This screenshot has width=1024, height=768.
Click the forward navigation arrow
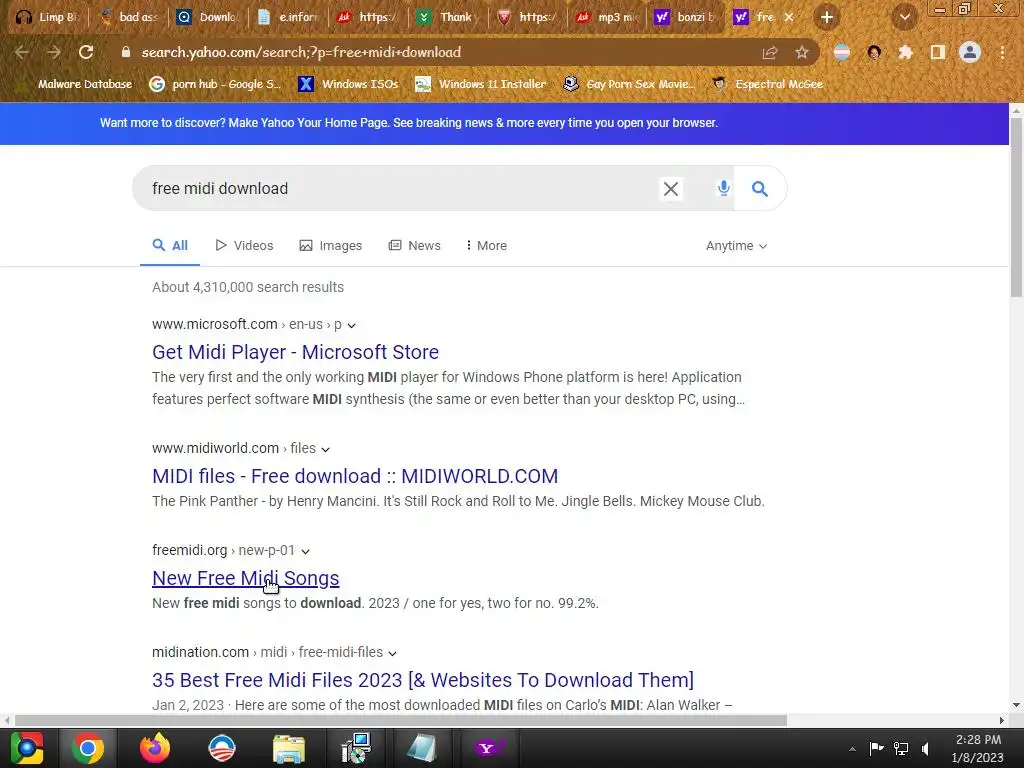(54, 52)
